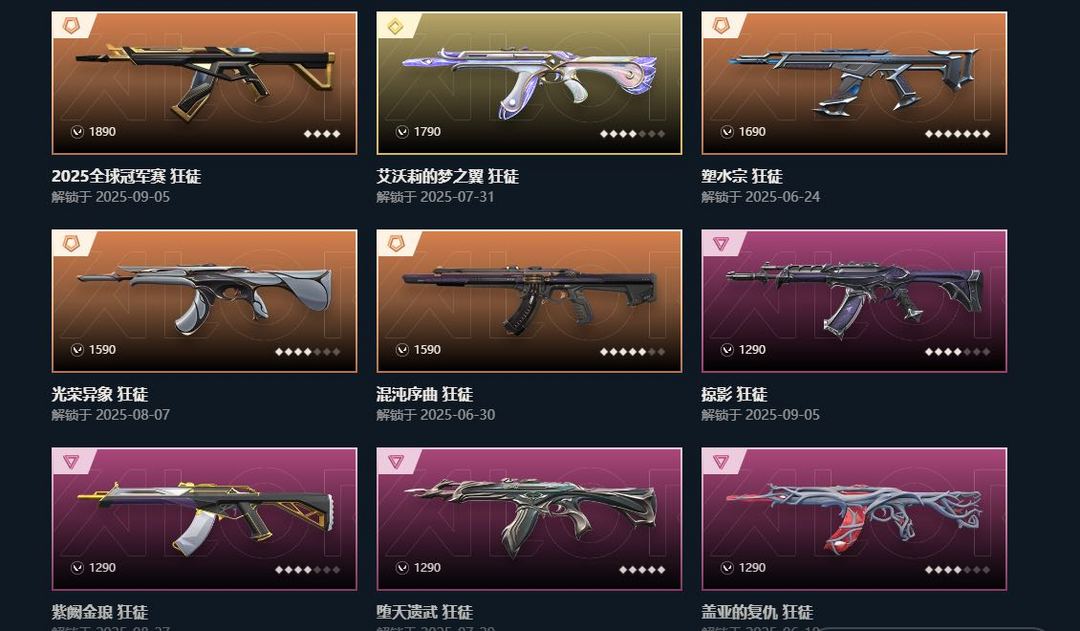The image size is (1080, 631).
Task: Click the 混沌序曲 狂徒 skin name
Action: point(424,394)
